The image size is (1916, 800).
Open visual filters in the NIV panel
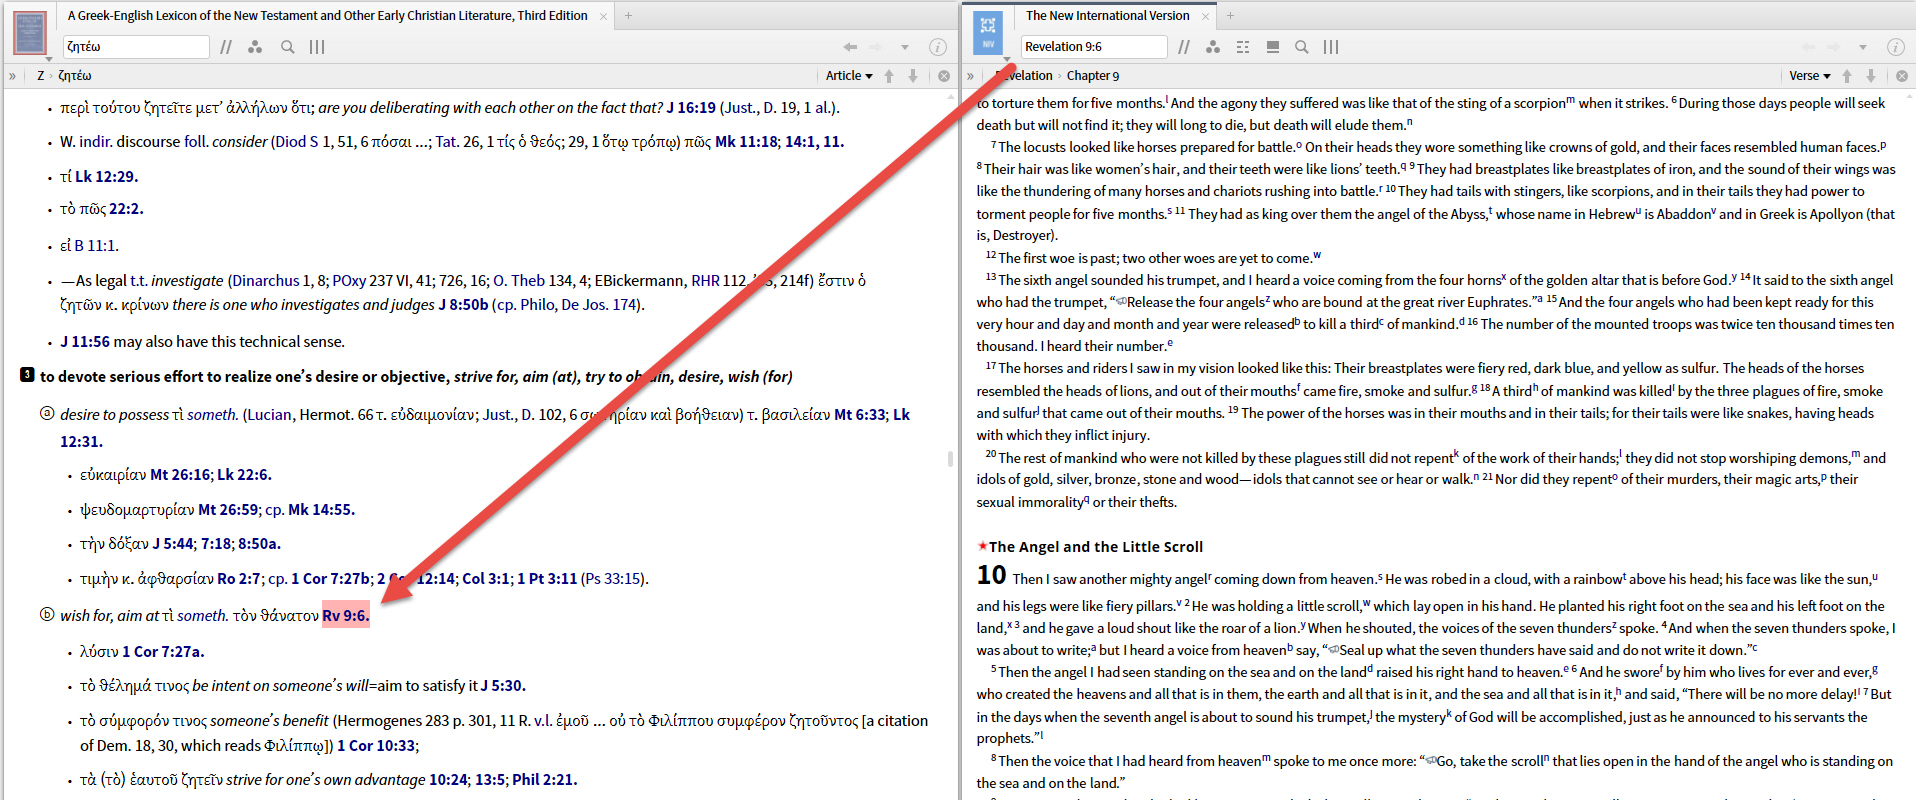pyautogui.click(x=1213, y=47)
